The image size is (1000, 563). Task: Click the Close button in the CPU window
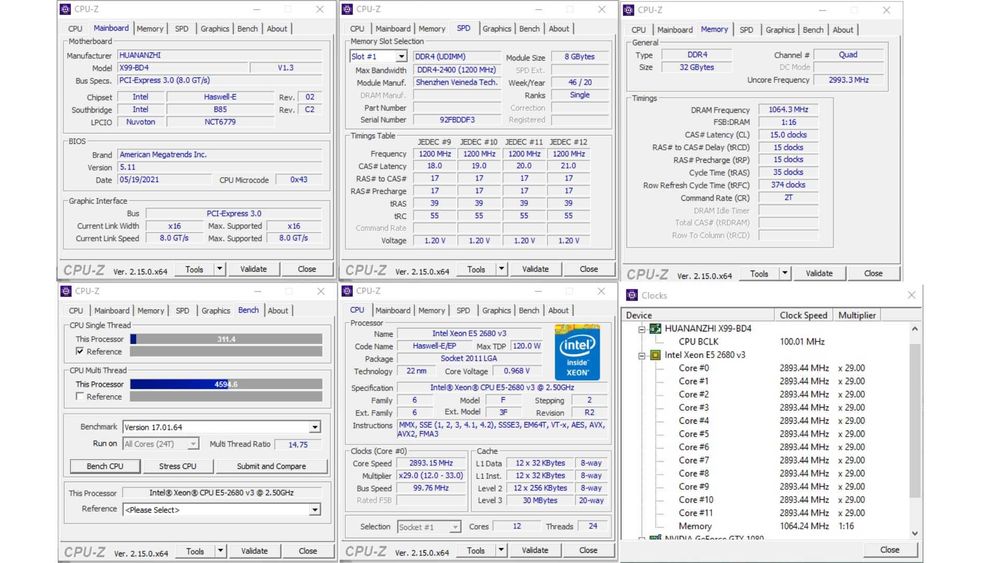[x=588, y=550]
